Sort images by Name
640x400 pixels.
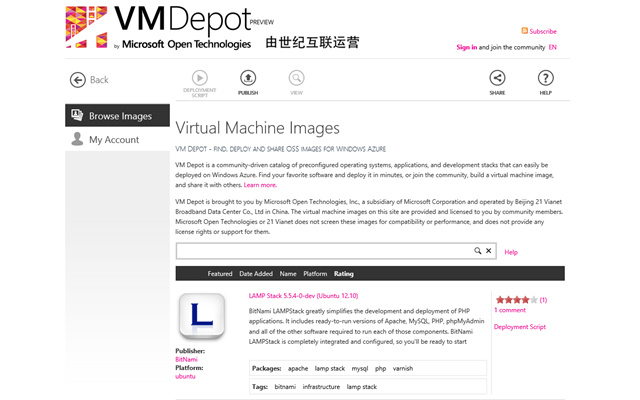(x=288, y=274)
